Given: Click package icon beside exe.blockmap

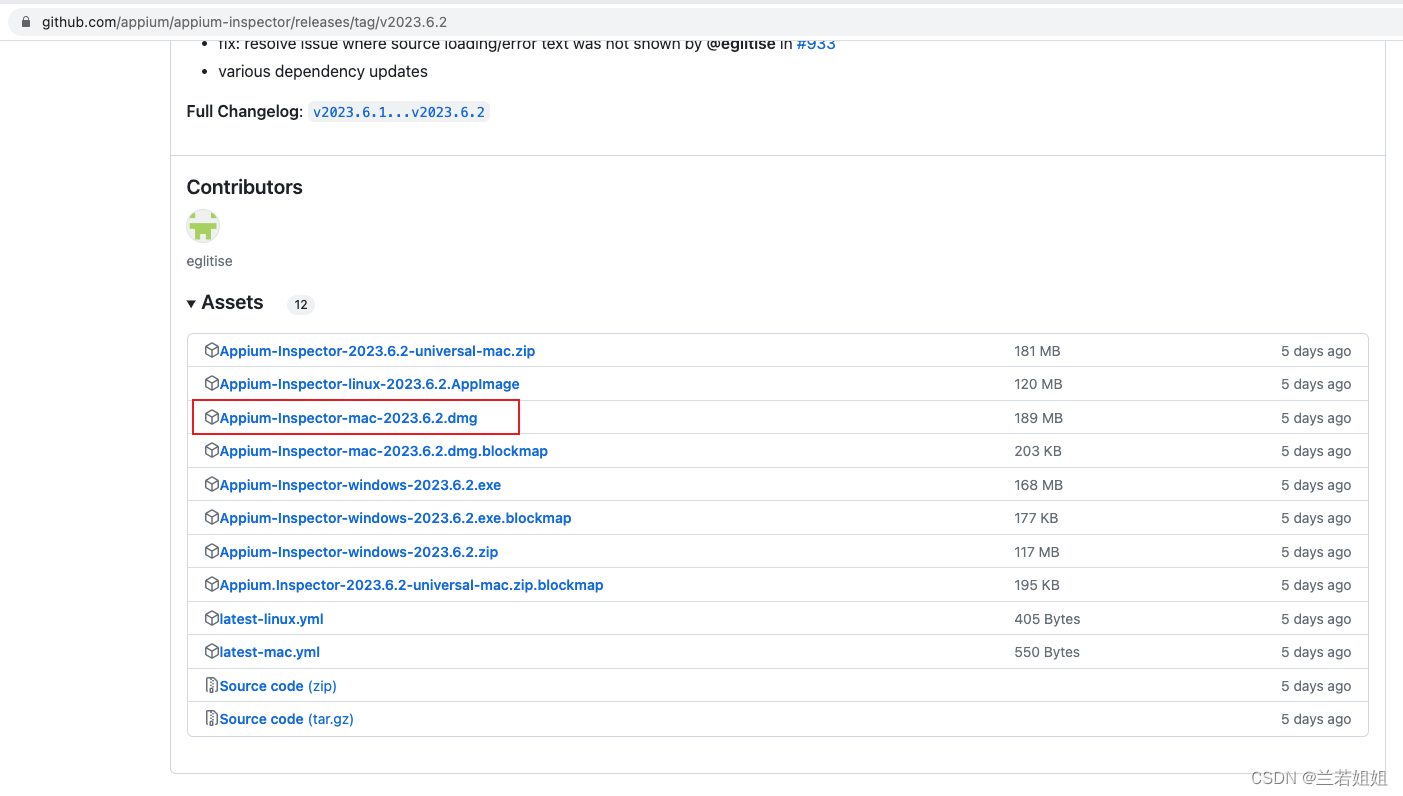Looking at the screenshot, I should [211, 517].
